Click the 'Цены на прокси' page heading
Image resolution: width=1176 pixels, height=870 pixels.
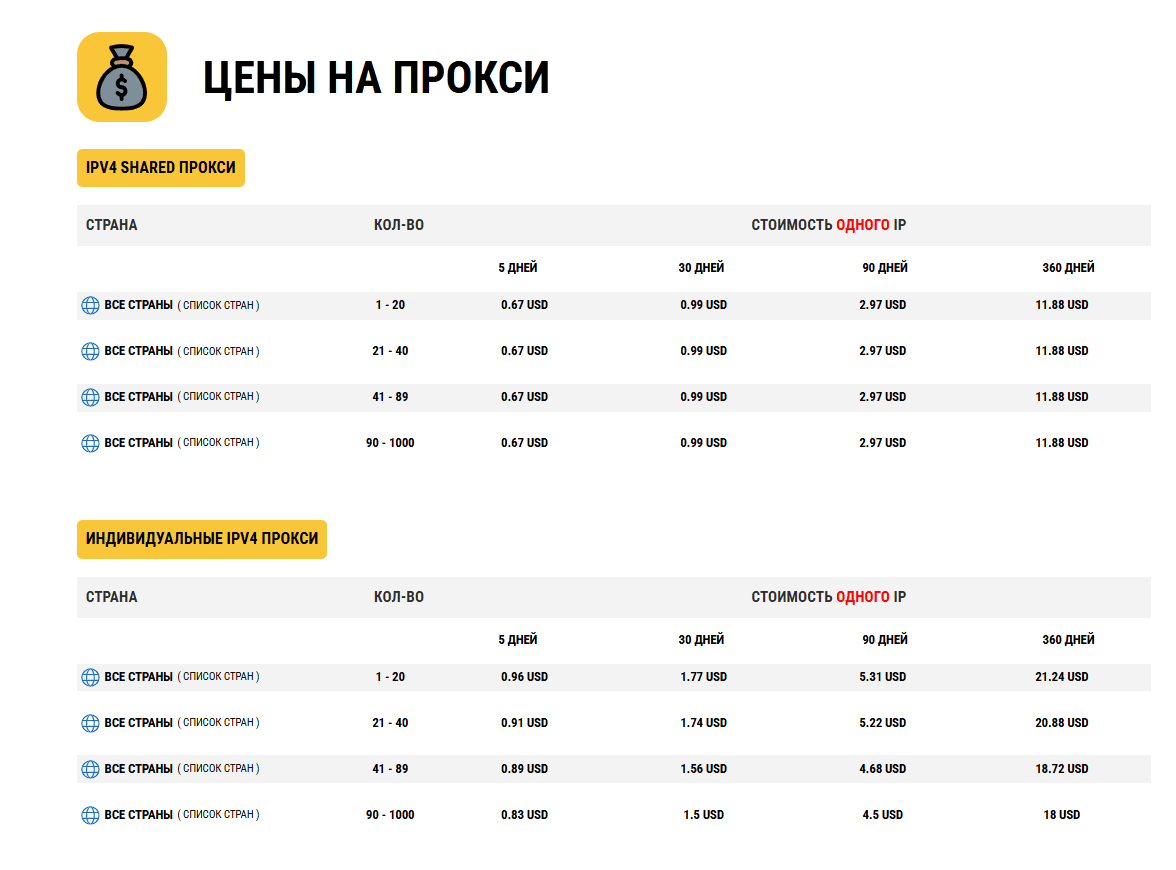pyautogui.click(x=376, y=78)
